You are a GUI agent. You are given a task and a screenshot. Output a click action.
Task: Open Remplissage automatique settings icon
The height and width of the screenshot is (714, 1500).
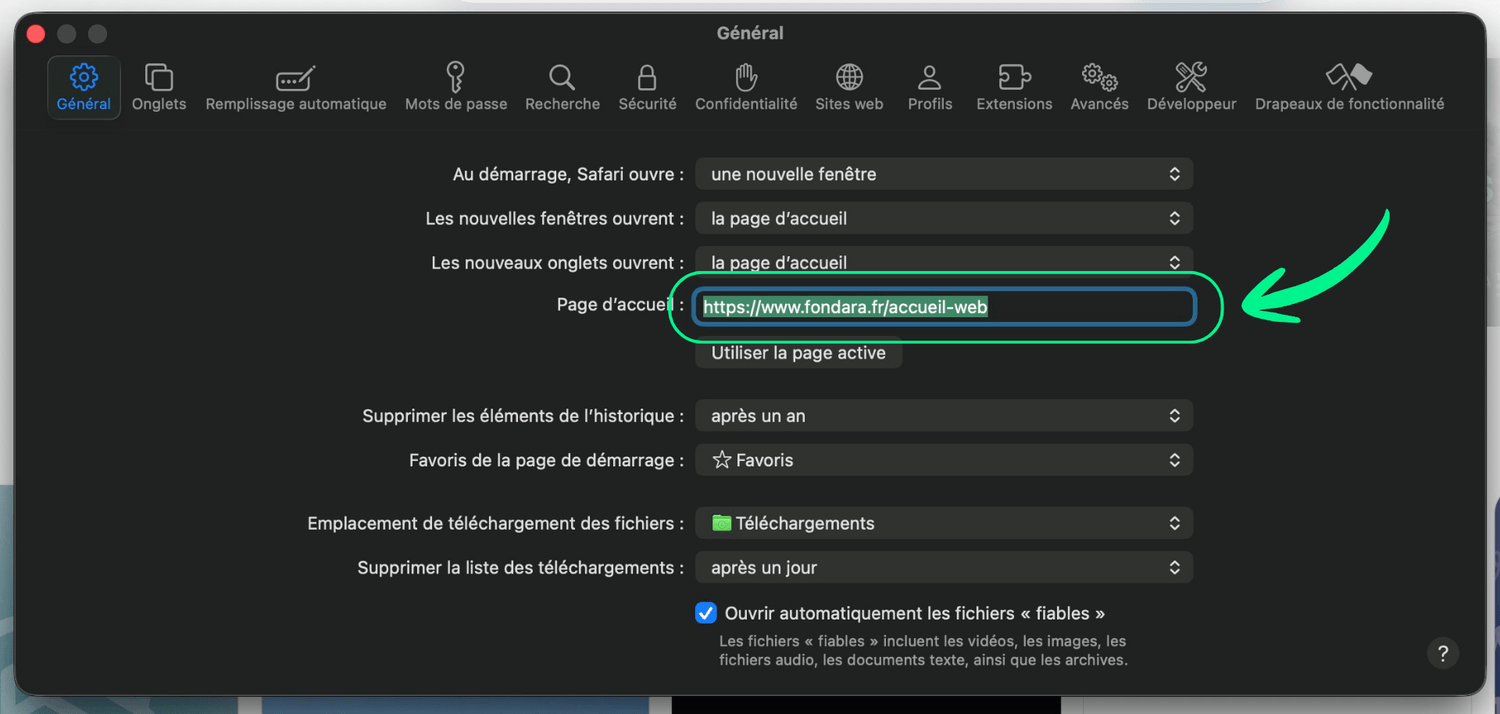point(296,78)
